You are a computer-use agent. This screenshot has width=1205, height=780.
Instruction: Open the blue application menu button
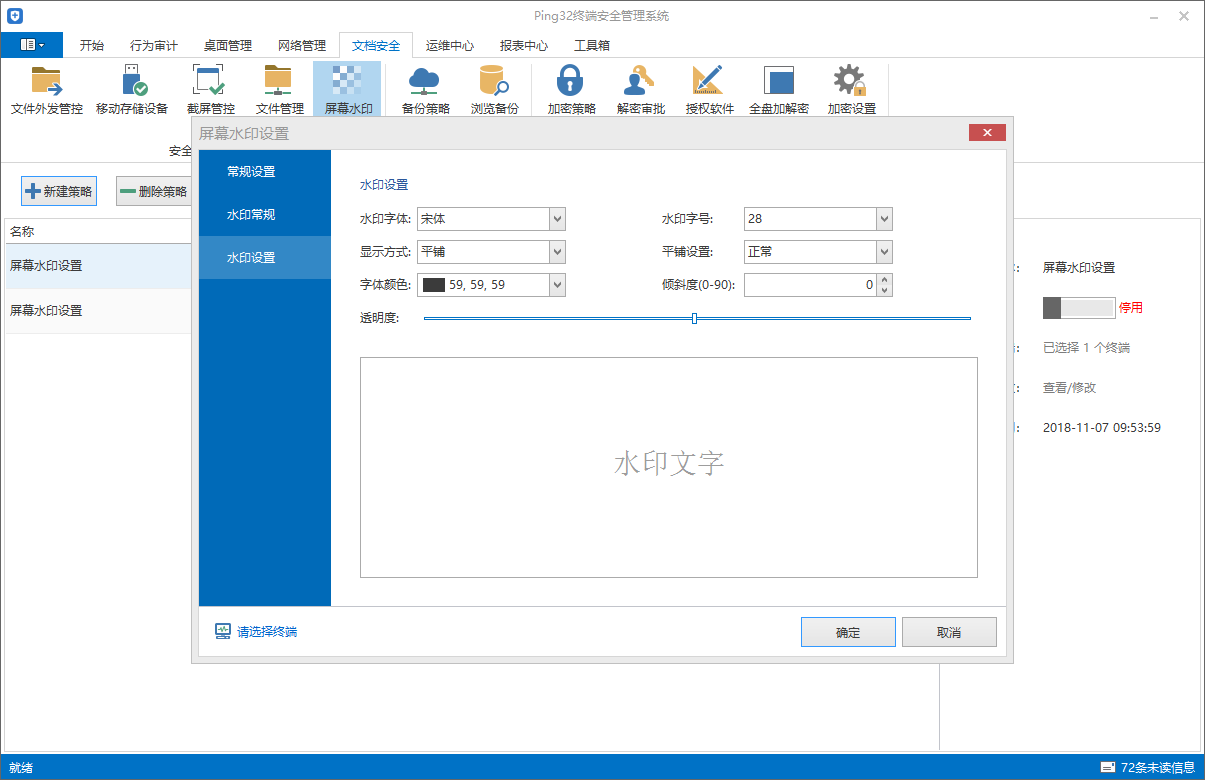pos(32,45)
